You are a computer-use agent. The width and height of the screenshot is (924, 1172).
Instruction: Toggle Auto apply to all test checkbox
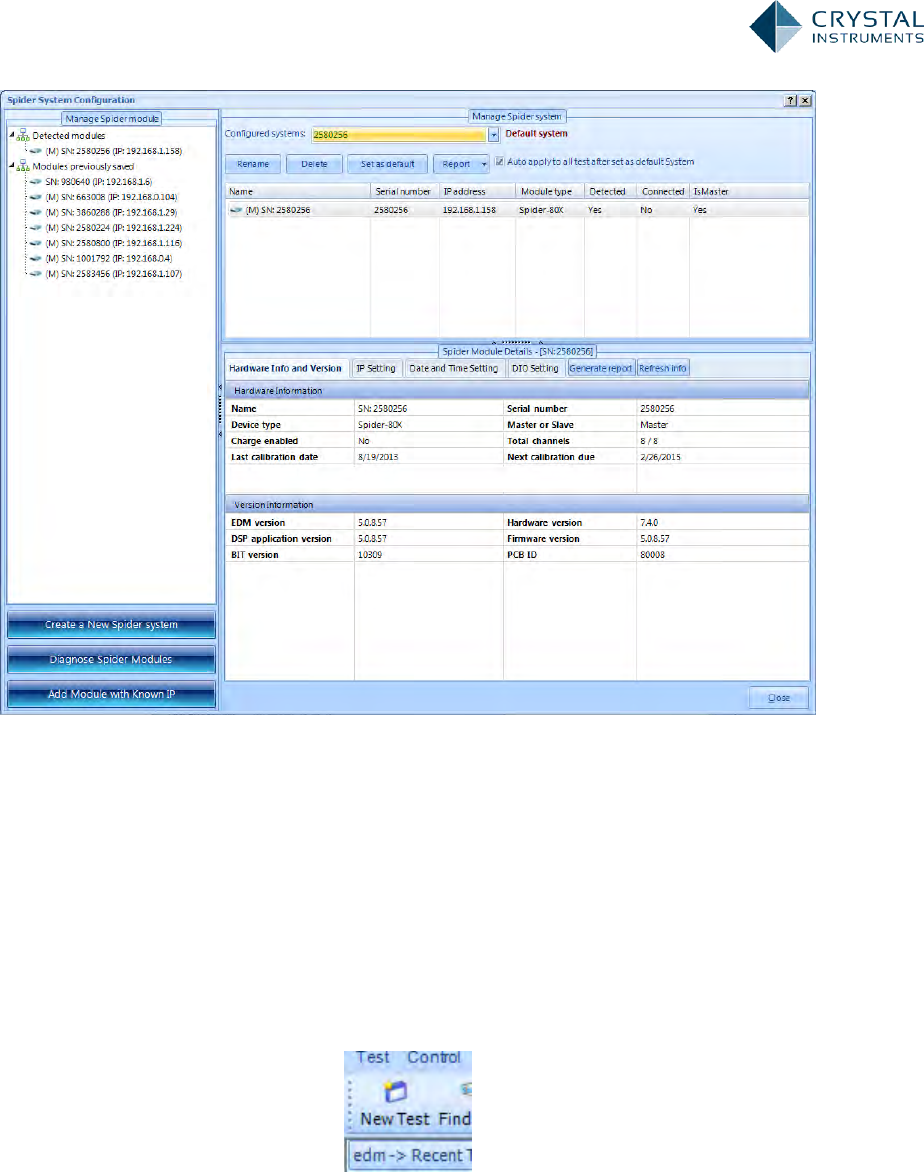pyautogui.click(x=499, y=161)
